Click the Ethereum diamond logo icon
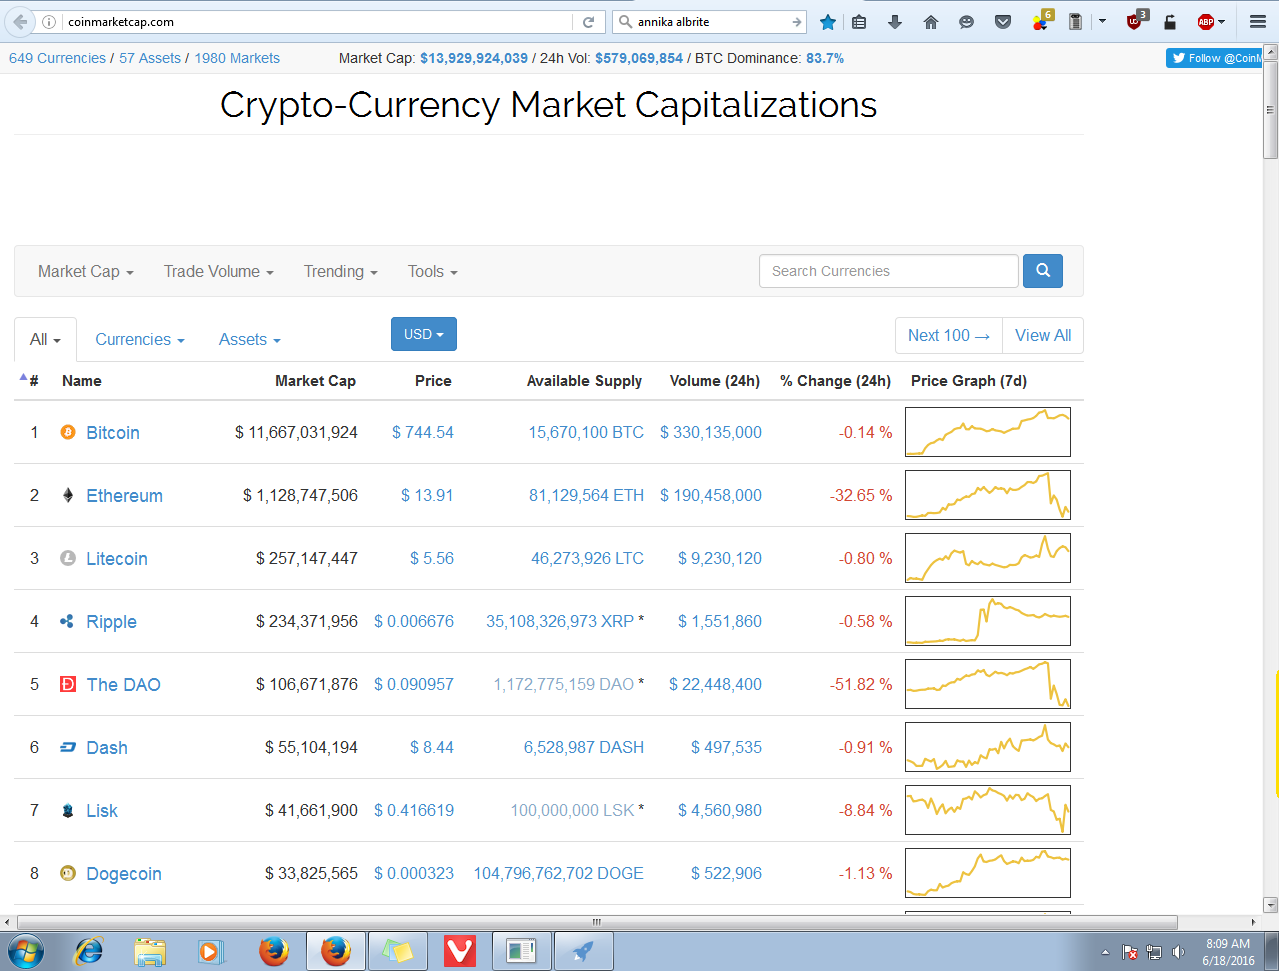This screenshot has height=972, width=1280. click(x=68, y=495)
